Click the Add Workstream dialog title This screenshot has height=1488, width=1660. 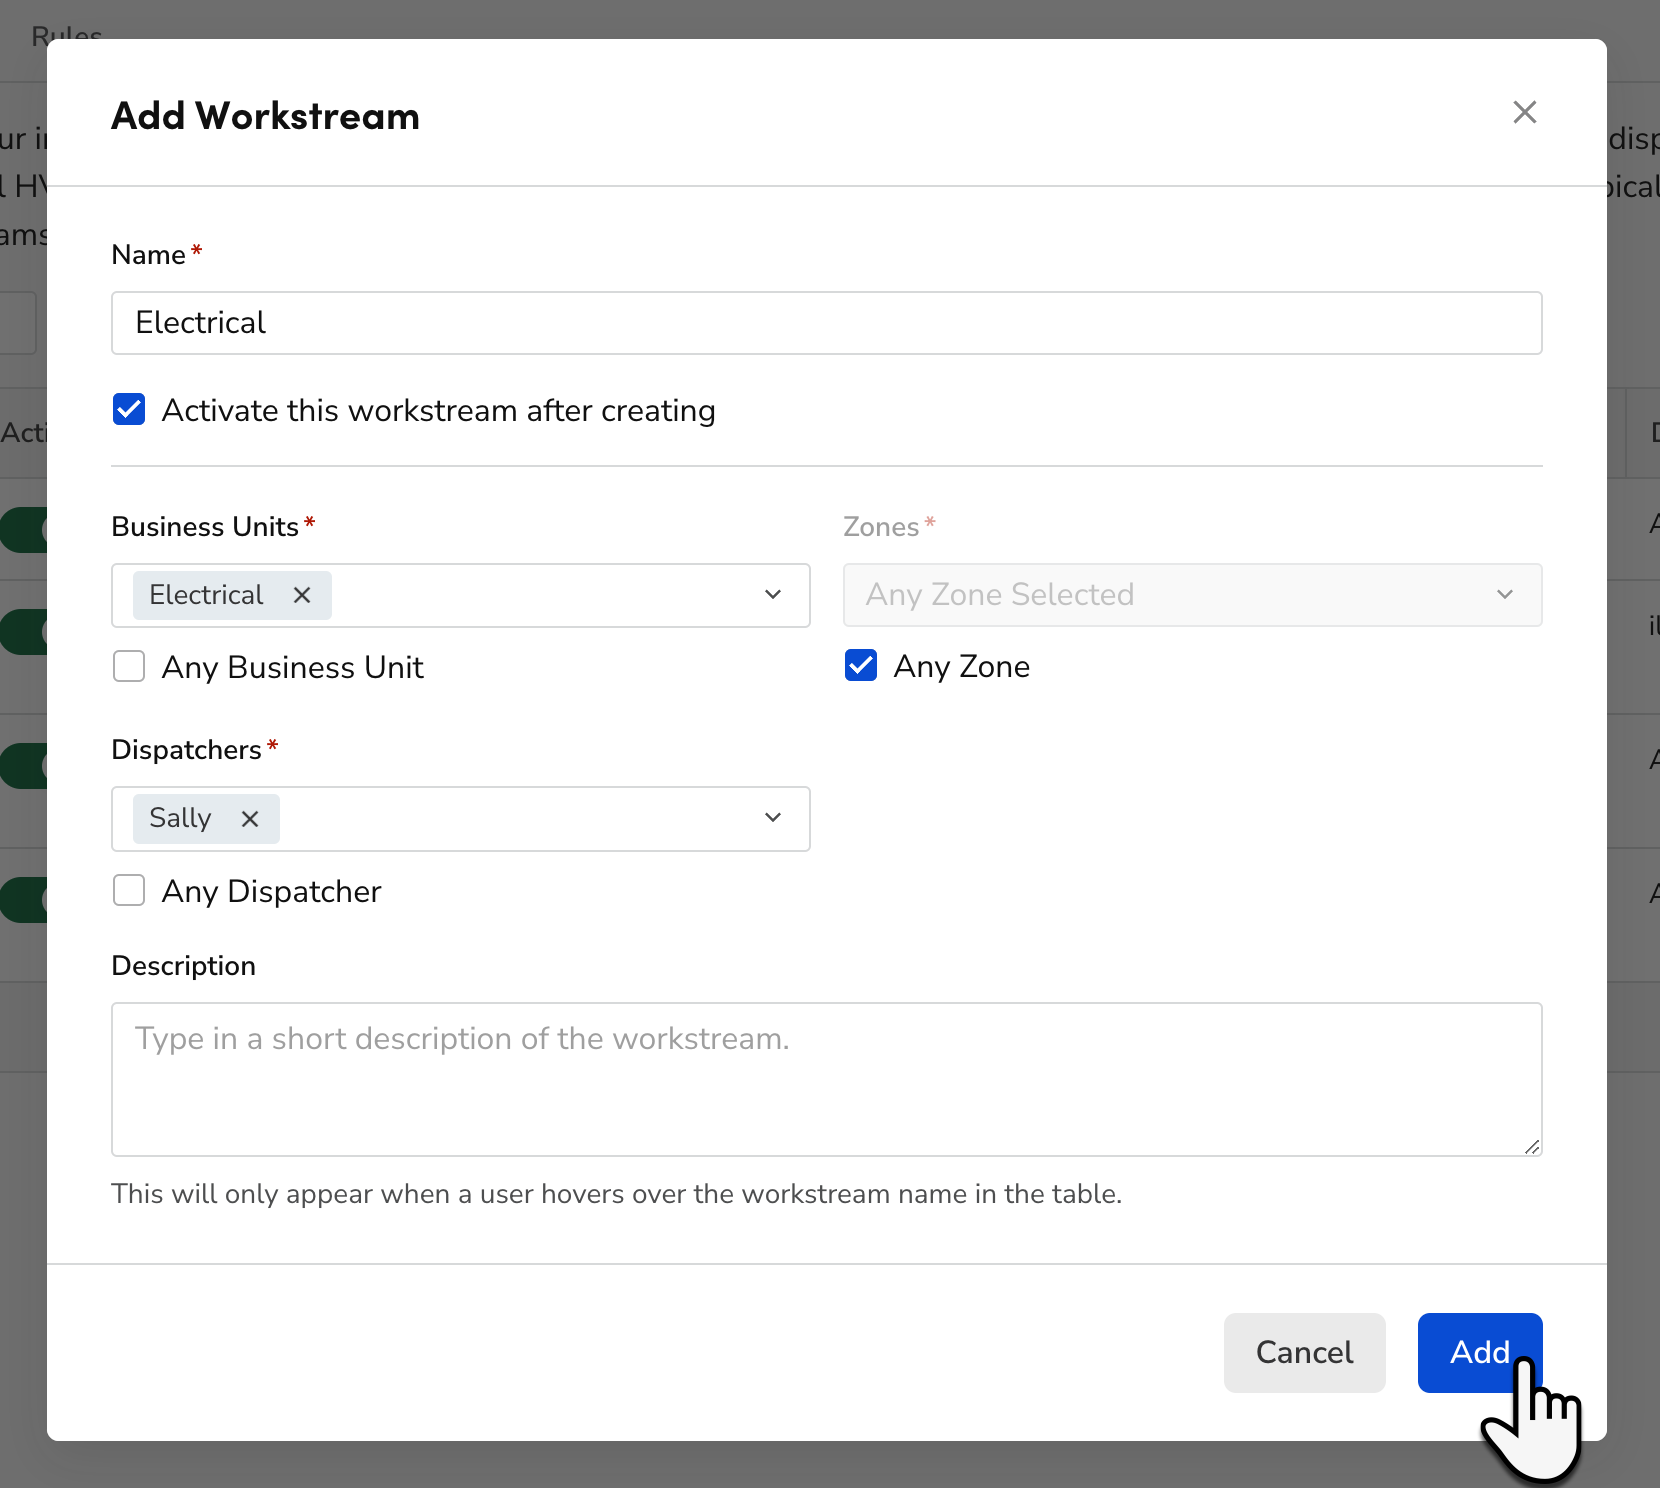265,116
